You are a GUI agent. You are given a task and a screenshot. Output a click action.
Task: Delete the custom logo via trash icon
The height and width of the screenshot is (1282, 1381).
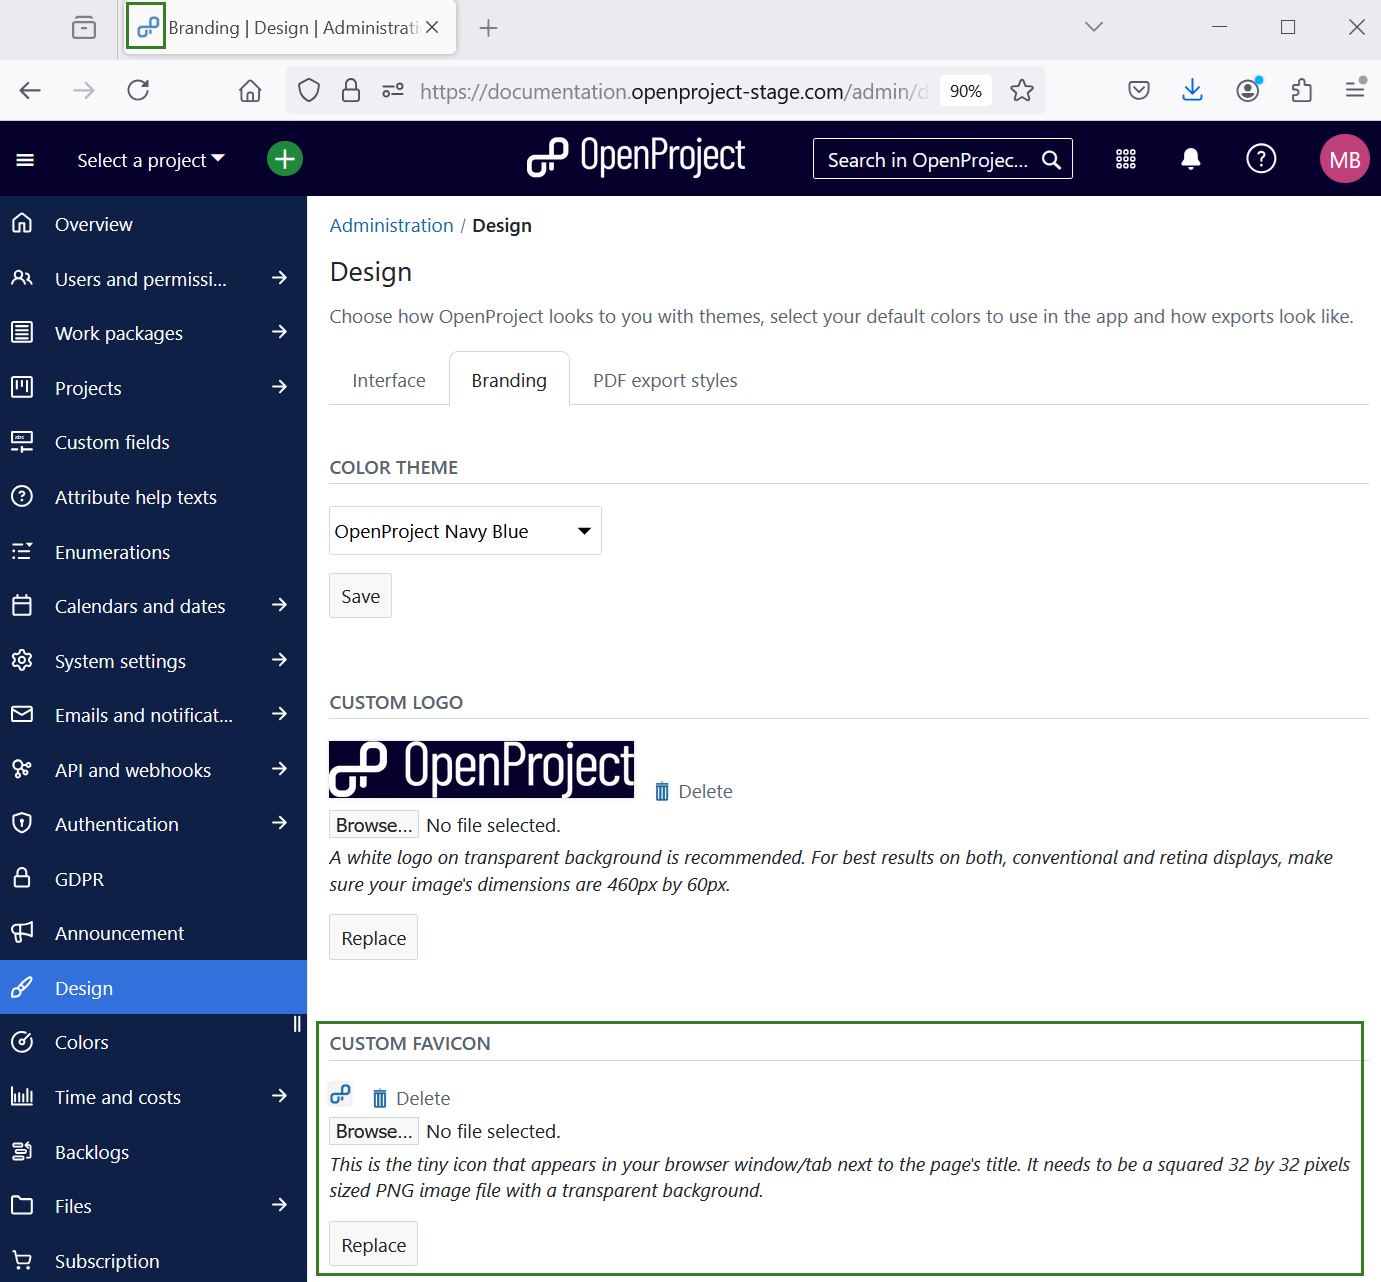click(662, 792)
